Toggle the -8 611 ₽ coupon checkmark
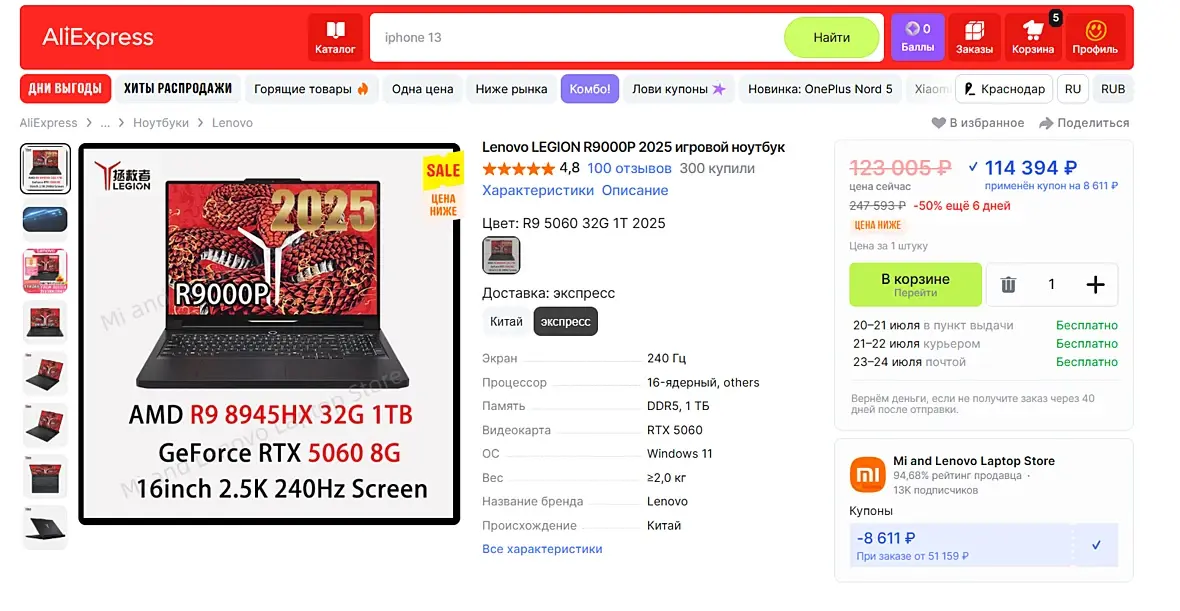This screenshot has width=1180, height=611. click(1096, 545)
